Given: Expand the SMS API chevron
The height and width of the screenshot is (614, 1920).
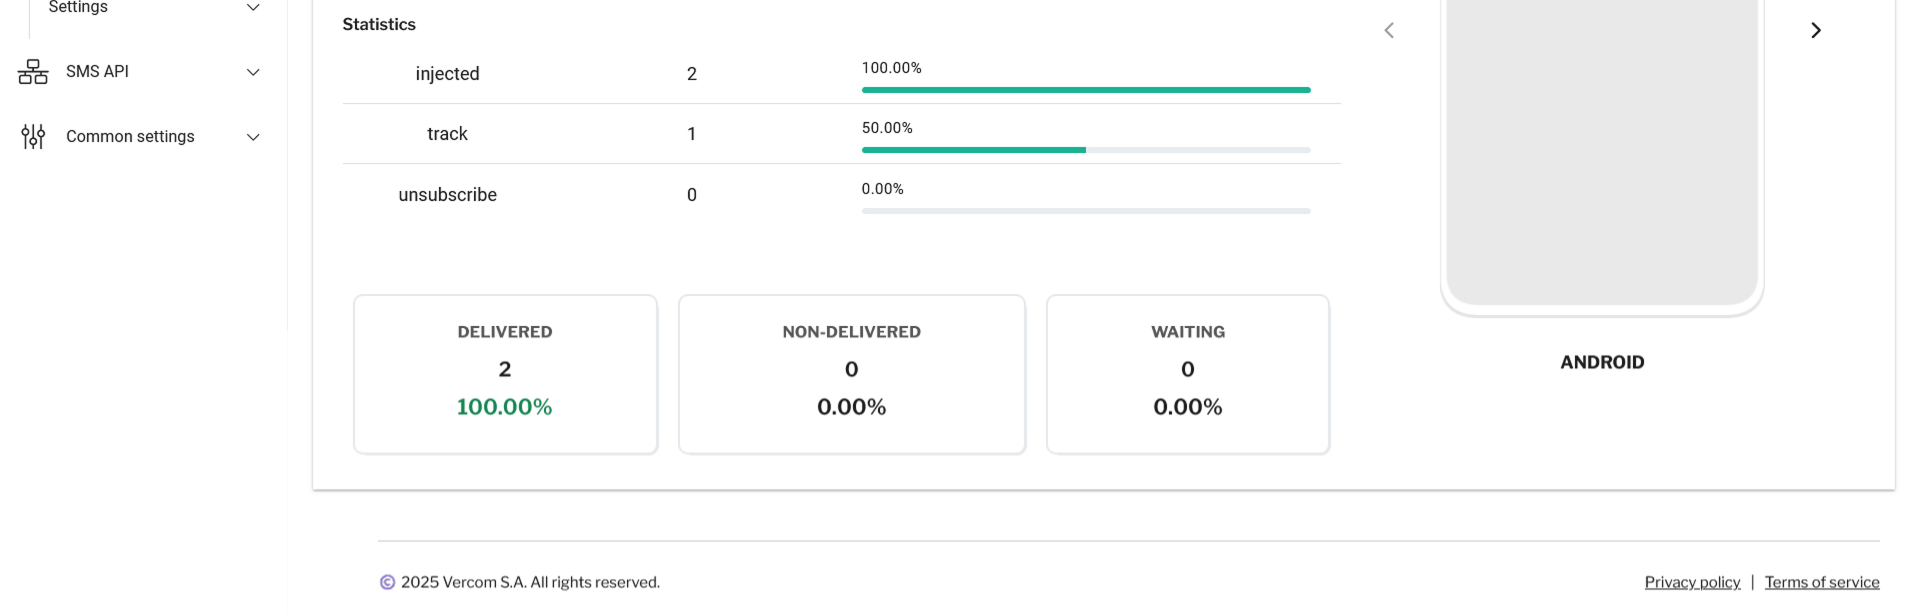Looking at the screenshot, I should point(253,72).
